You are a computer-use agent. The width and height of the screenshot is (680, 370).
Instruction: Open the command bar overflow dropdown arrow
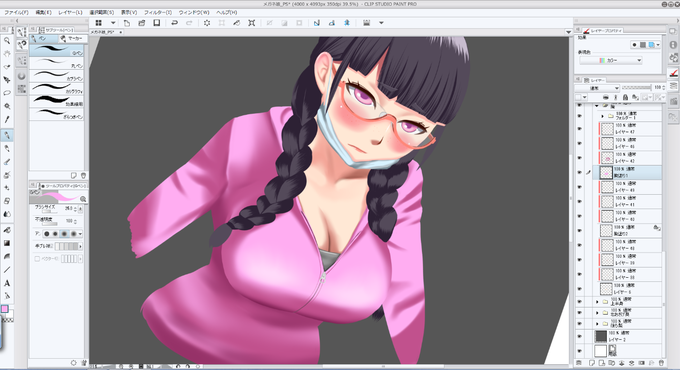(x=381, y=23)
